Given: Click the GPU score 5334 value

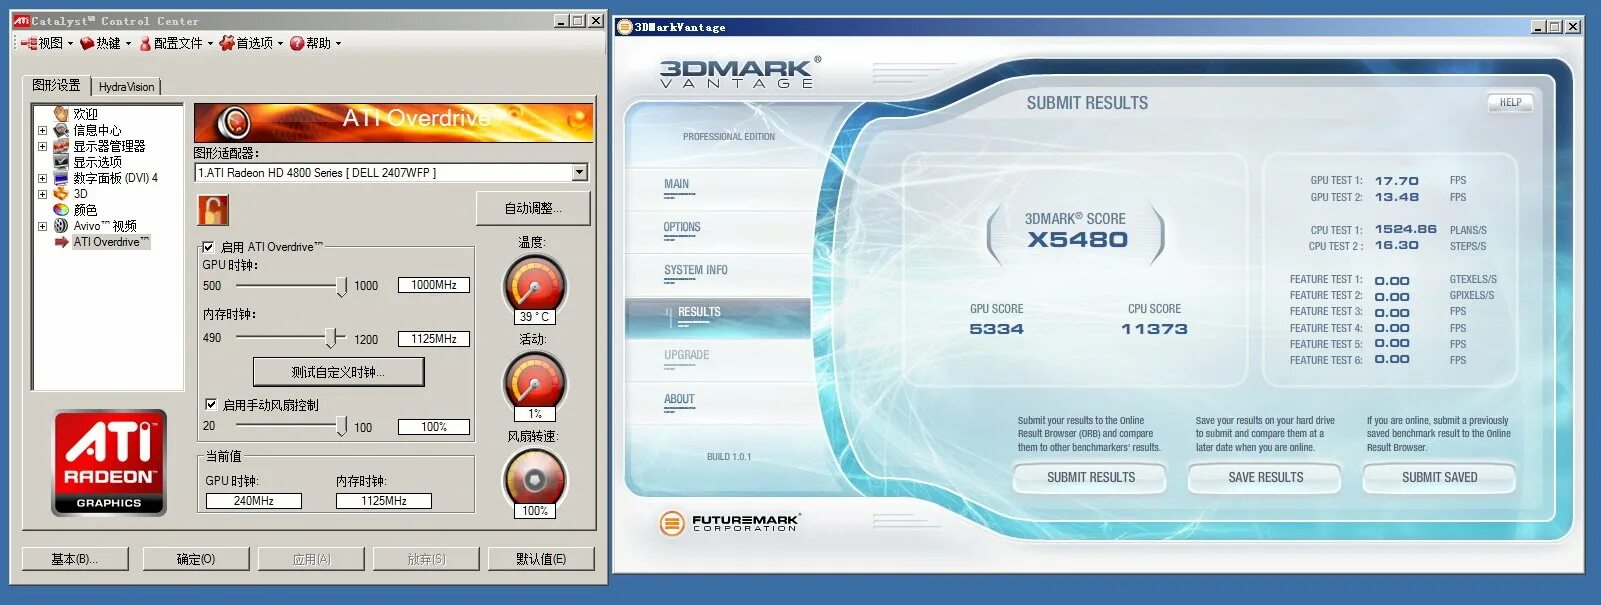Looking at the screenshot, I should point(996,329).
